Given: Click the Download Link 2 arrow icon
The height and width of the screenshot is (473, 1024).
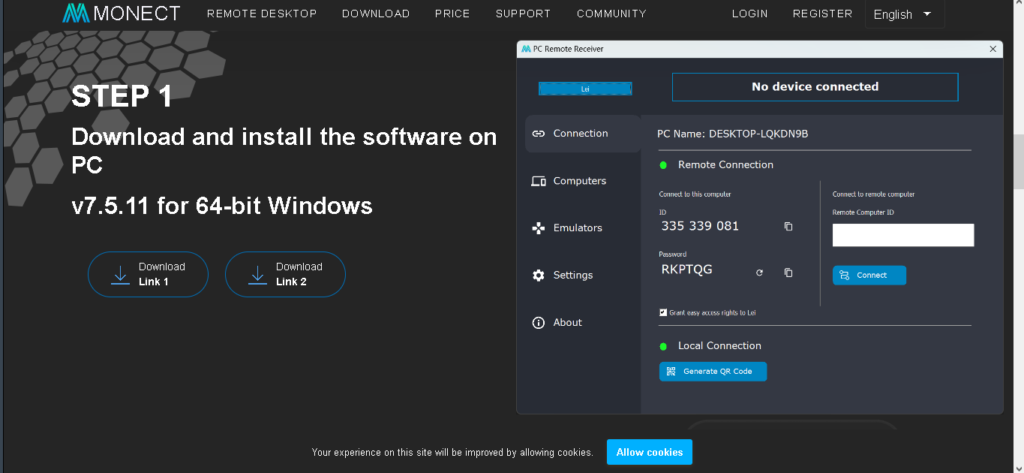Looking at the screenshot, I should pyautogui.click(x=257, y=274).
